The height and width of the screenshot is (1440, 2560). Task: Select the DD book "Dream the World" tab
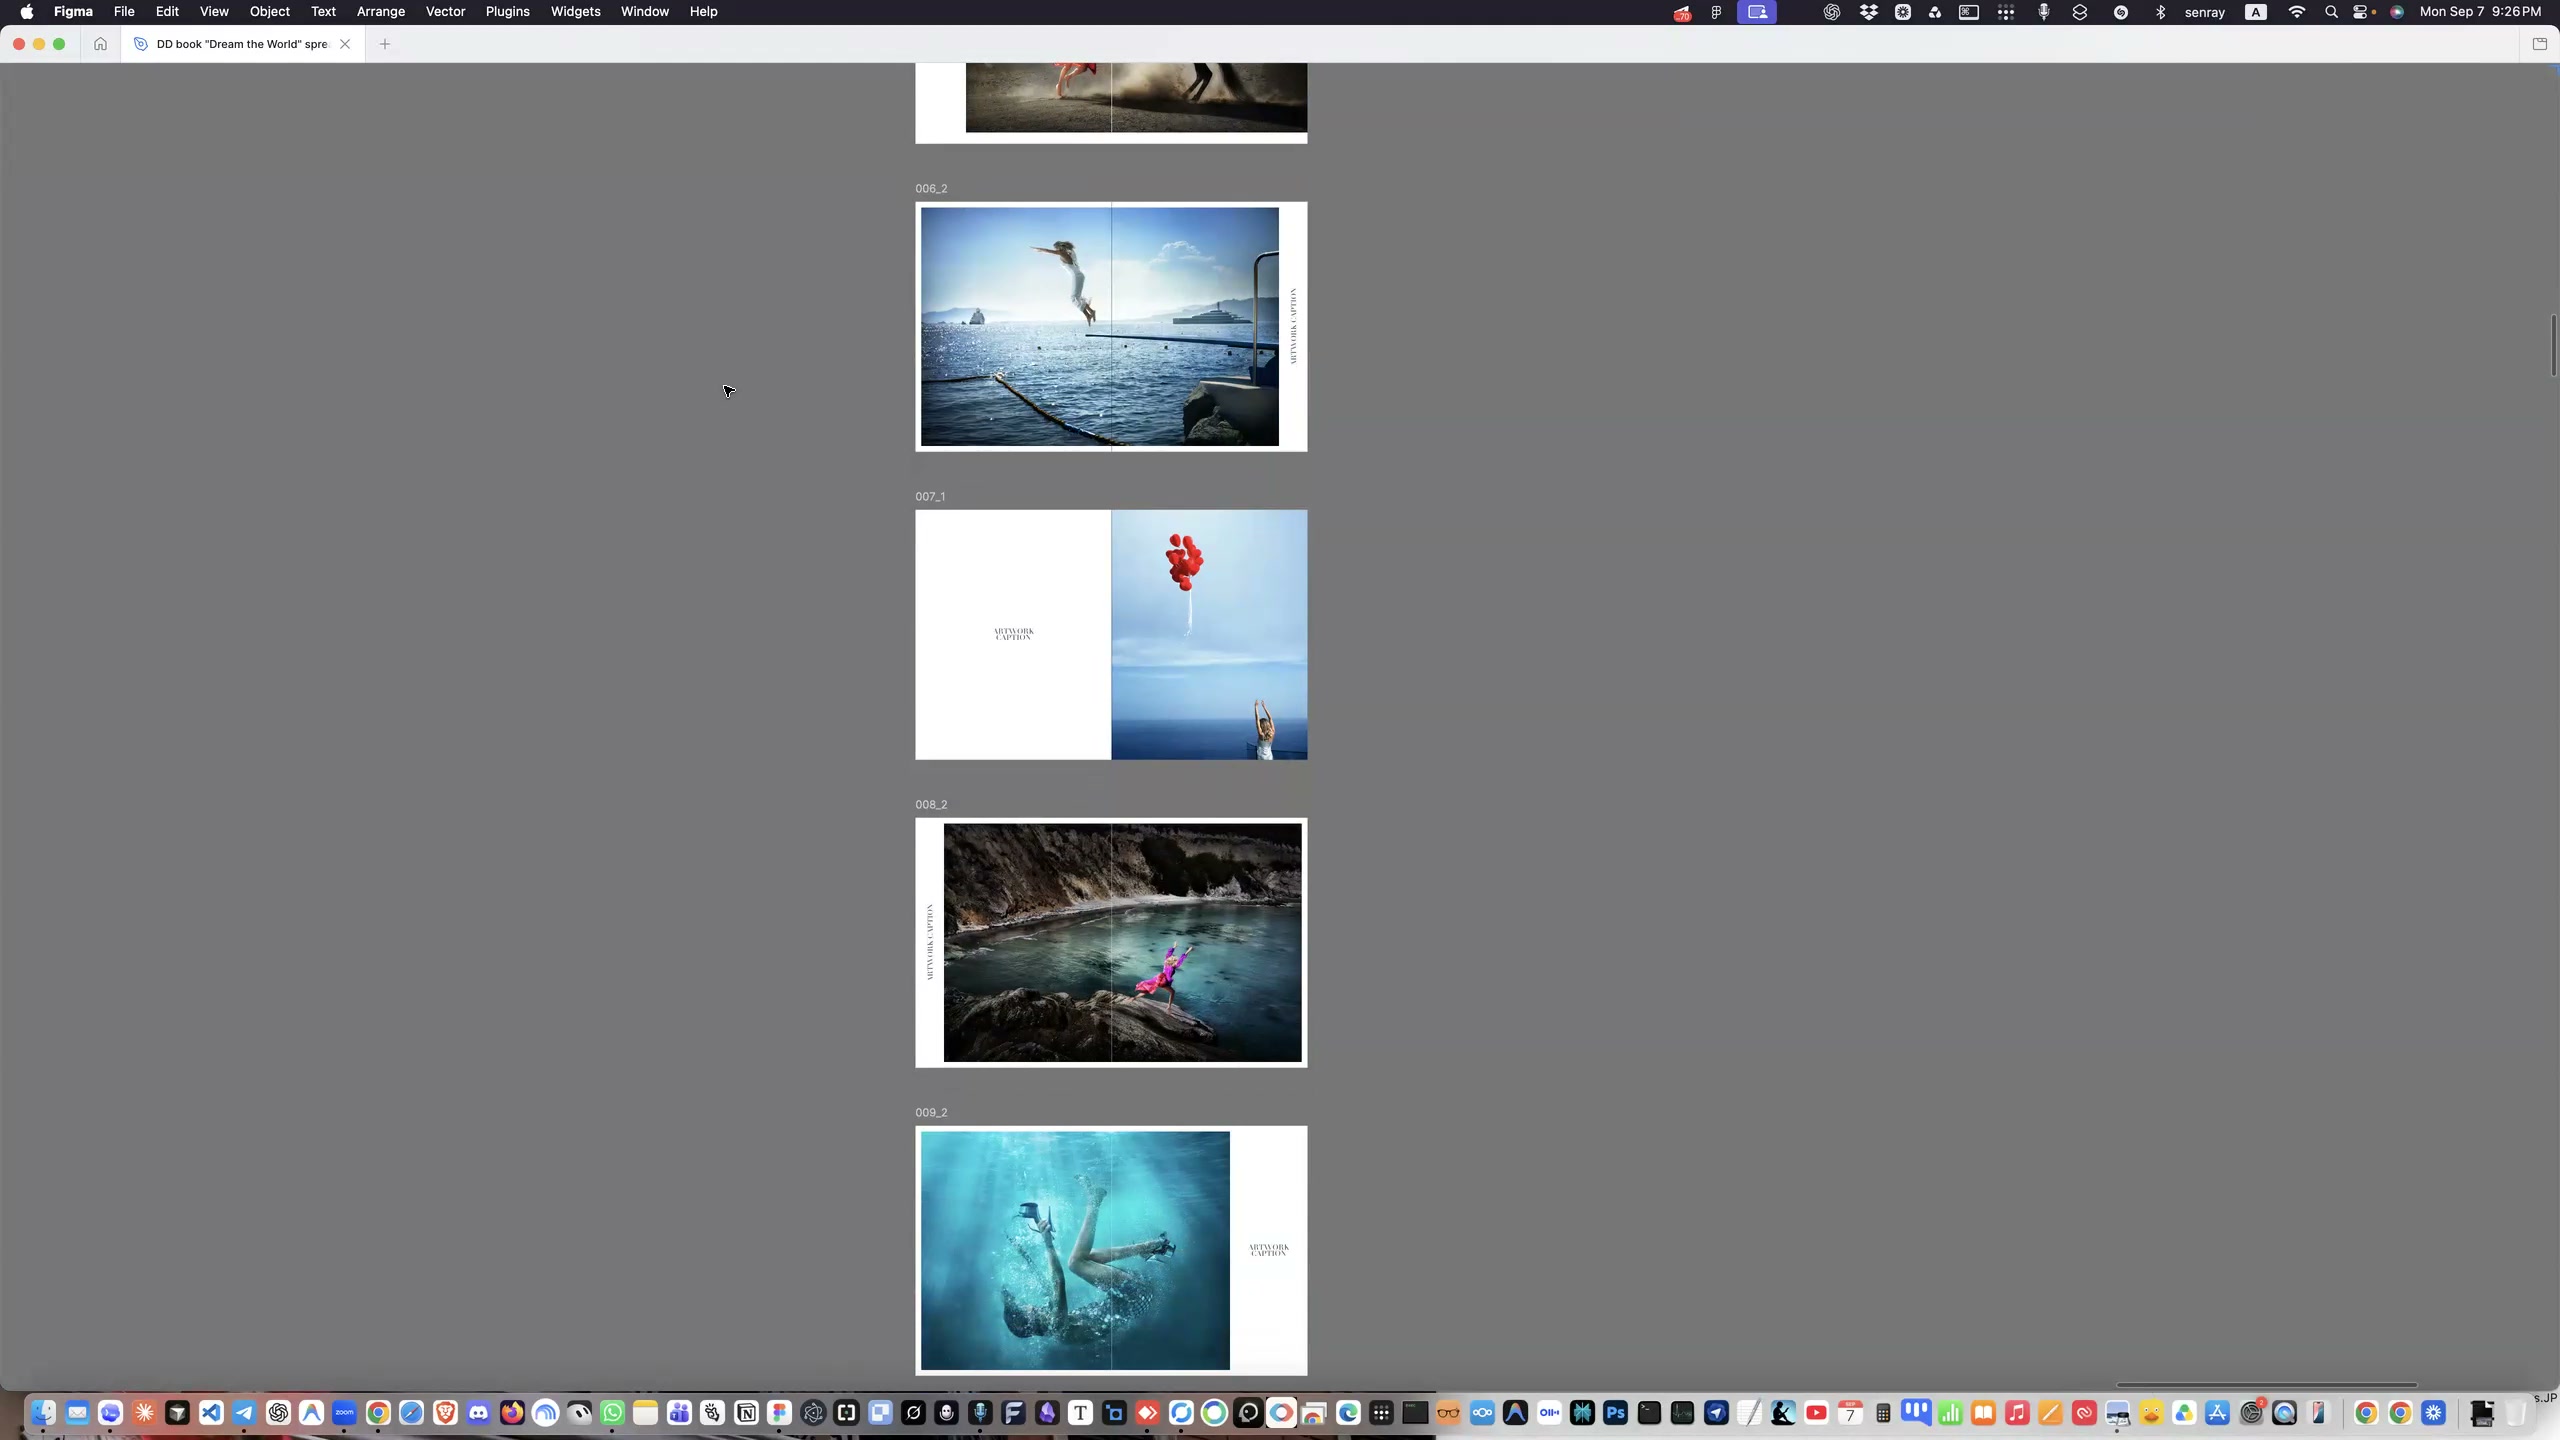point(242,44)
